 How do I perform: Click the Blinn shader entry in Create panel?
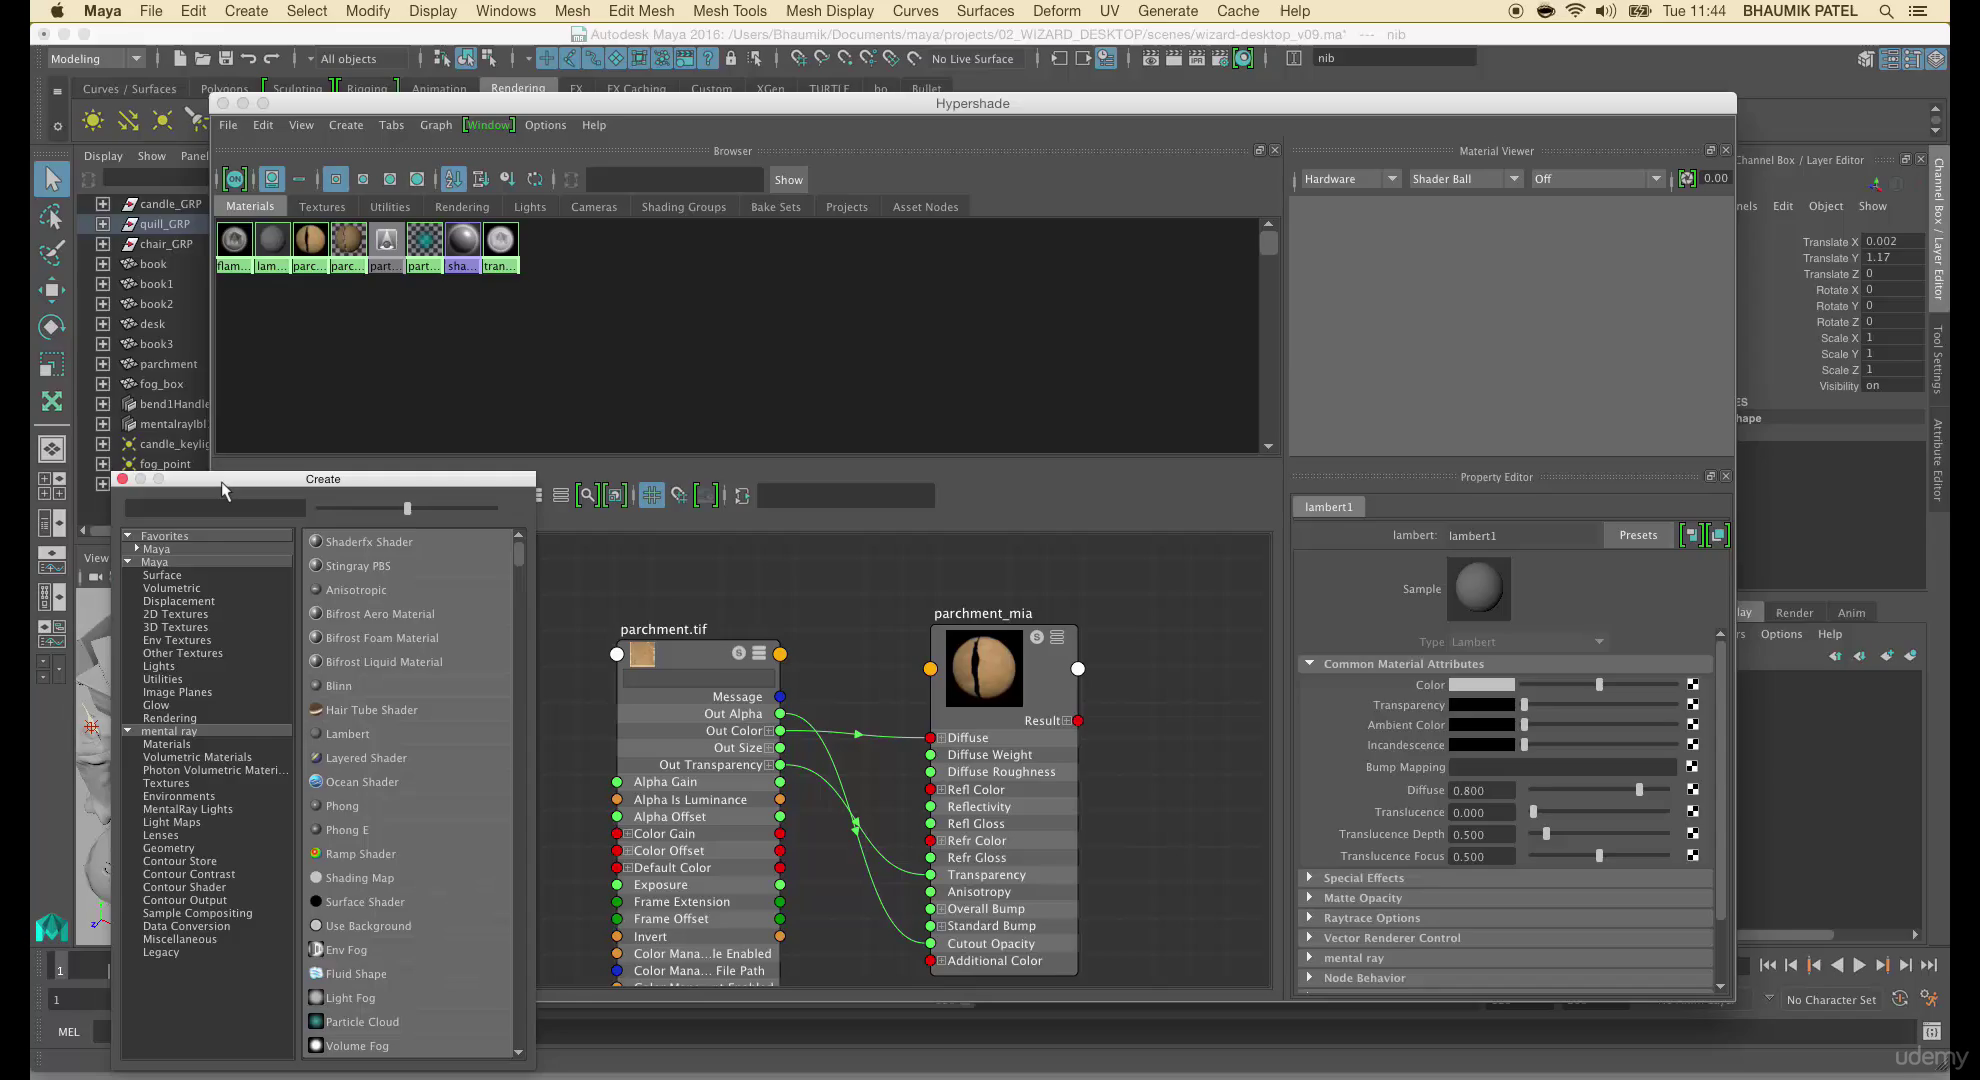[338, 686]
